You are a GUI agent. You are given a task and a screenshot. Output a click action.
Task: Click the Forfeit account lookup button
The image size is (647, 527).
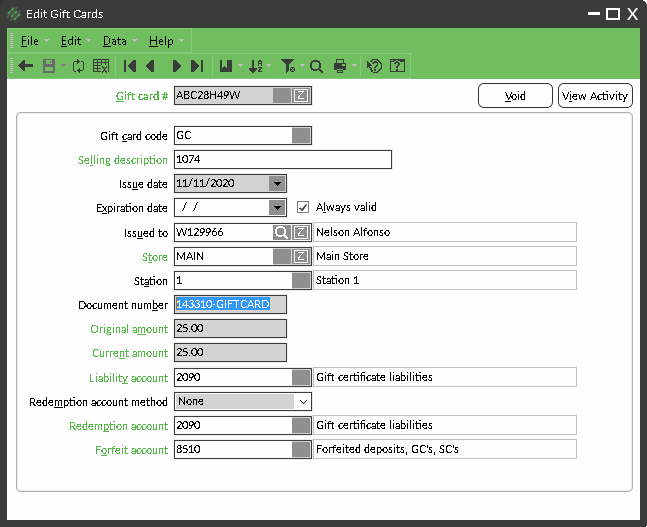301,449
